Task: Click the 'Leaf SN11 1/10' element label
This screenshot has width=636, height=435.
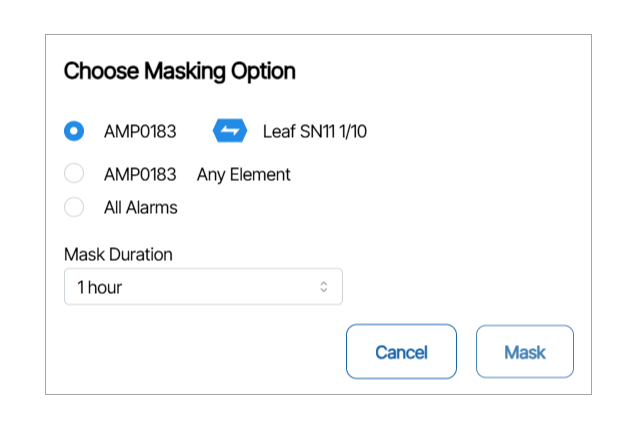Action: point(314,131)
